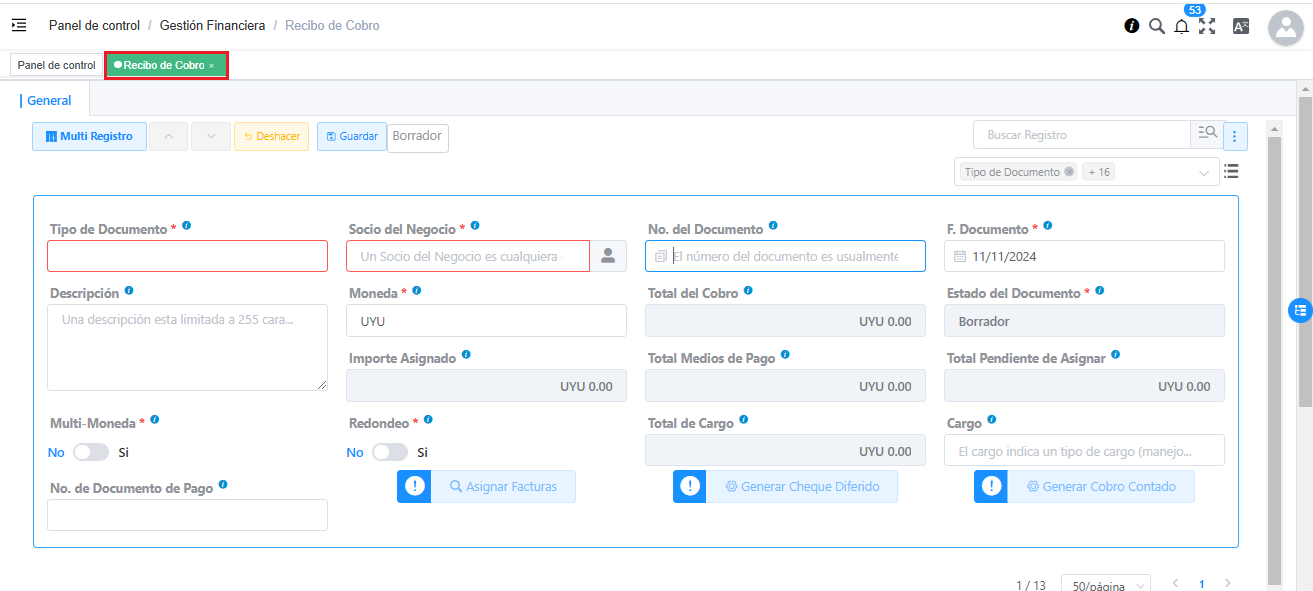
Task: Toggle the Redondeo switch
Action: 389,452
